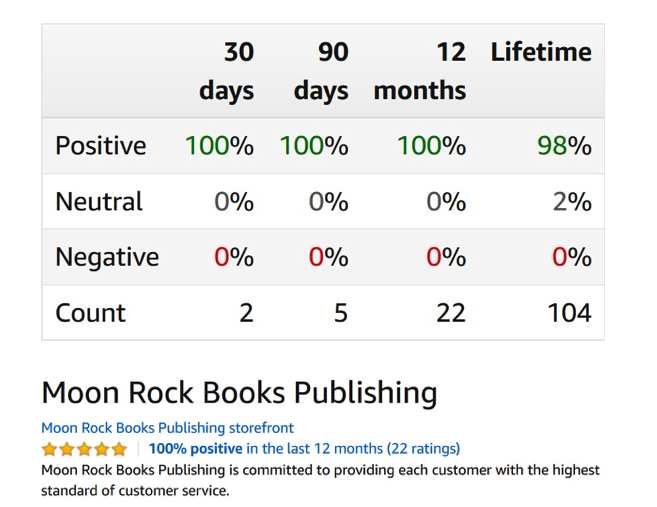Click the 100% positive ratings link
Viewport: 657px width, 507px height.
pos(304,449)
